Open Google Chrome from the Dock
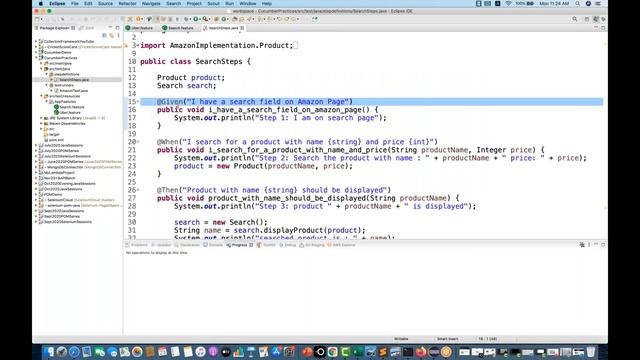 333,351
